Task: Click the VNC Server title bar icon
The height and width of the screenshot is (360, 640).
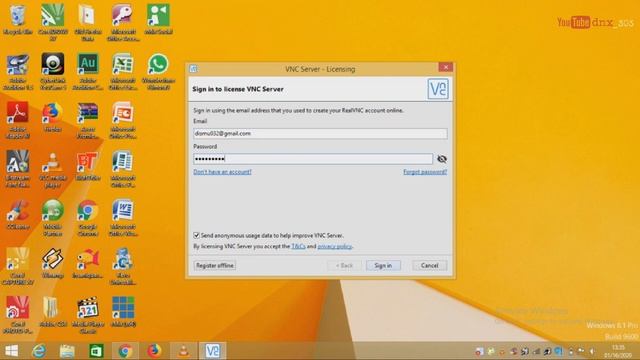Action: [x=193, y=69]
